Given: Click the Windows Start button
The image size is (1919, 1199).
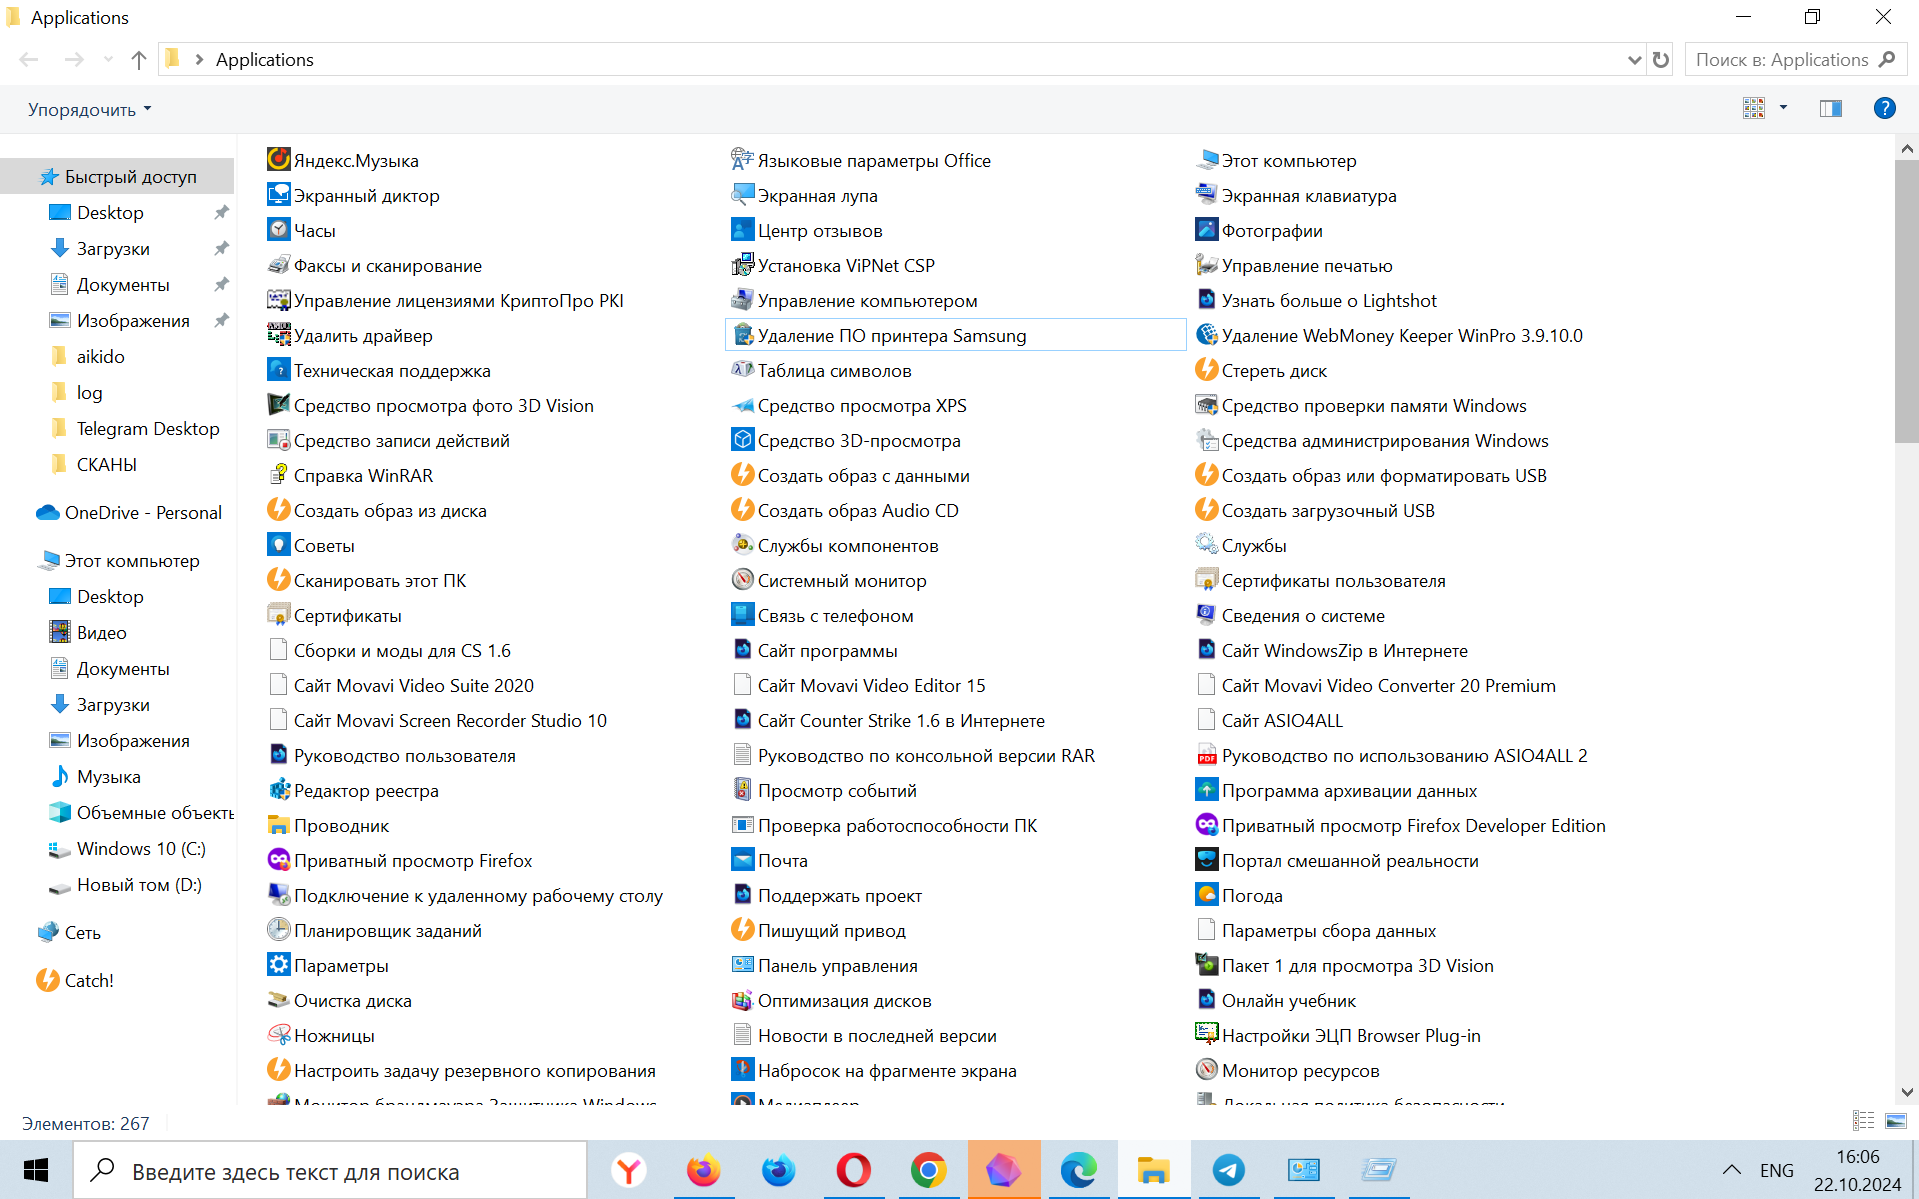Looking at the screenshot, I should 36,1170.
